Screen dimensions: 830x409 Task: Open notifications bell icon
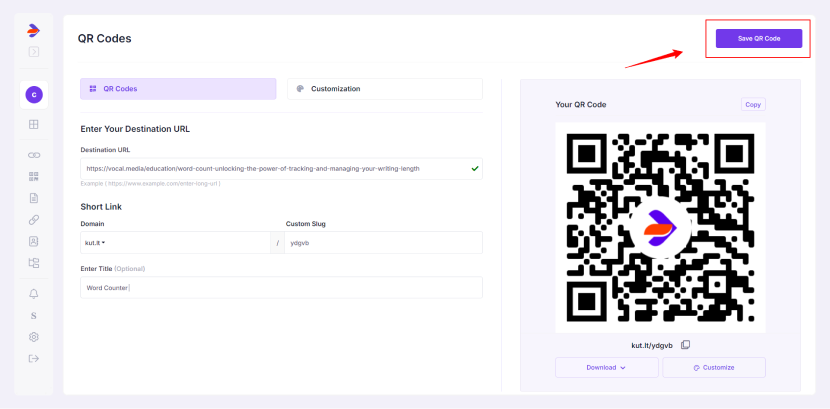[34, 294]
